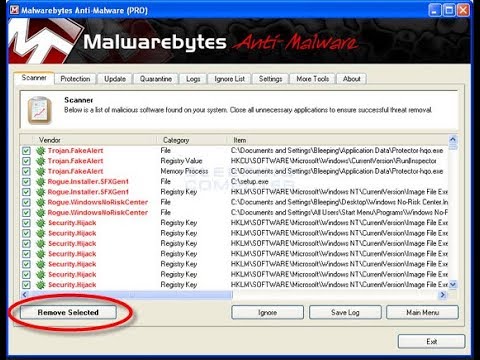Click bug icon of Rogue.WindowsNoRiskCenter Start Menu row
Image resolution: width=480 pixels, height=360 pixels.
[x=41, y=213]
